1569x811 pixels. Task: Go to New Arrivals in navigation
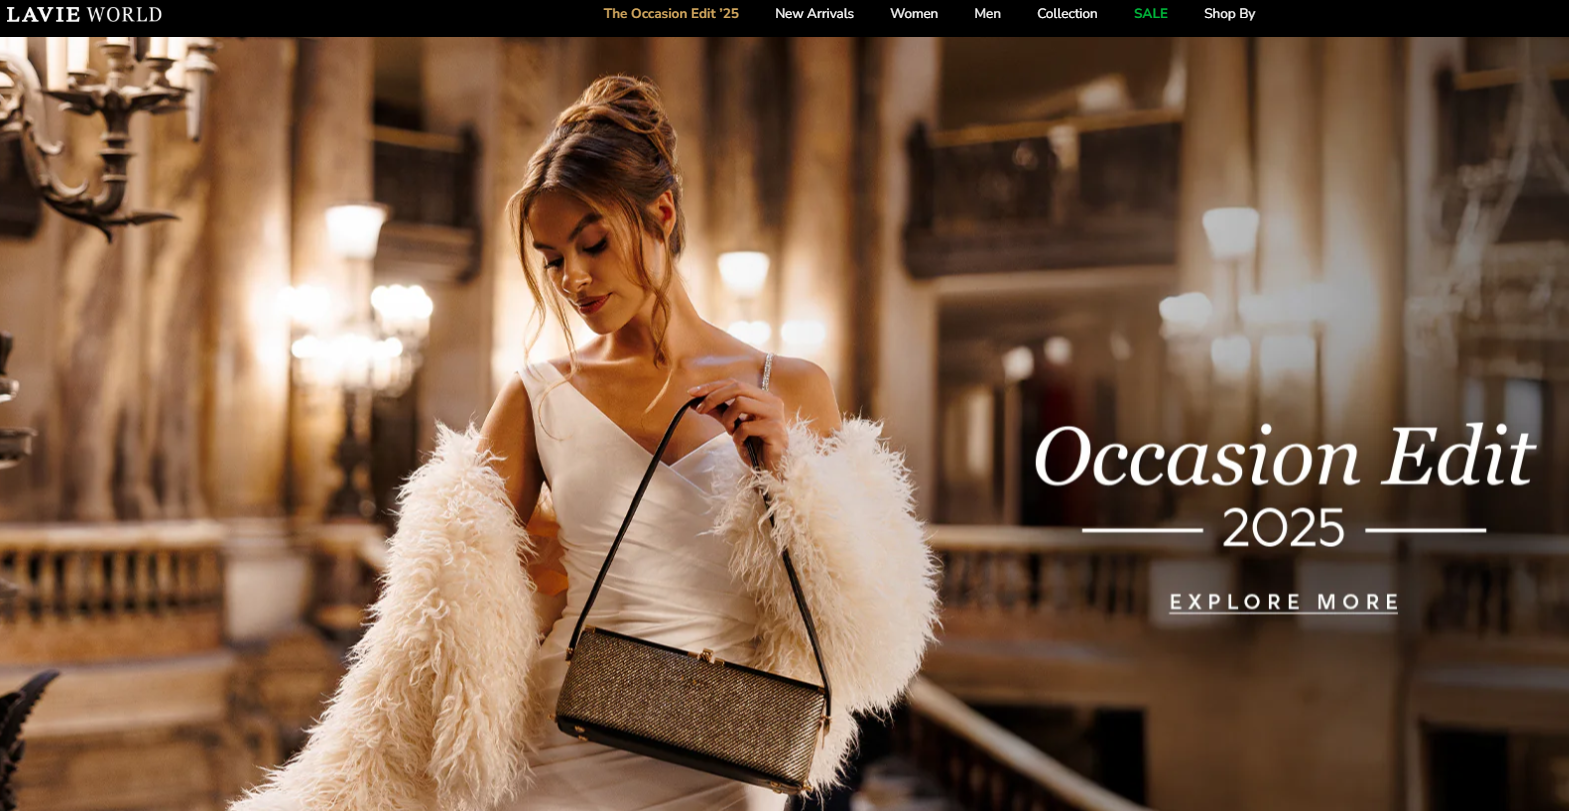814,14
